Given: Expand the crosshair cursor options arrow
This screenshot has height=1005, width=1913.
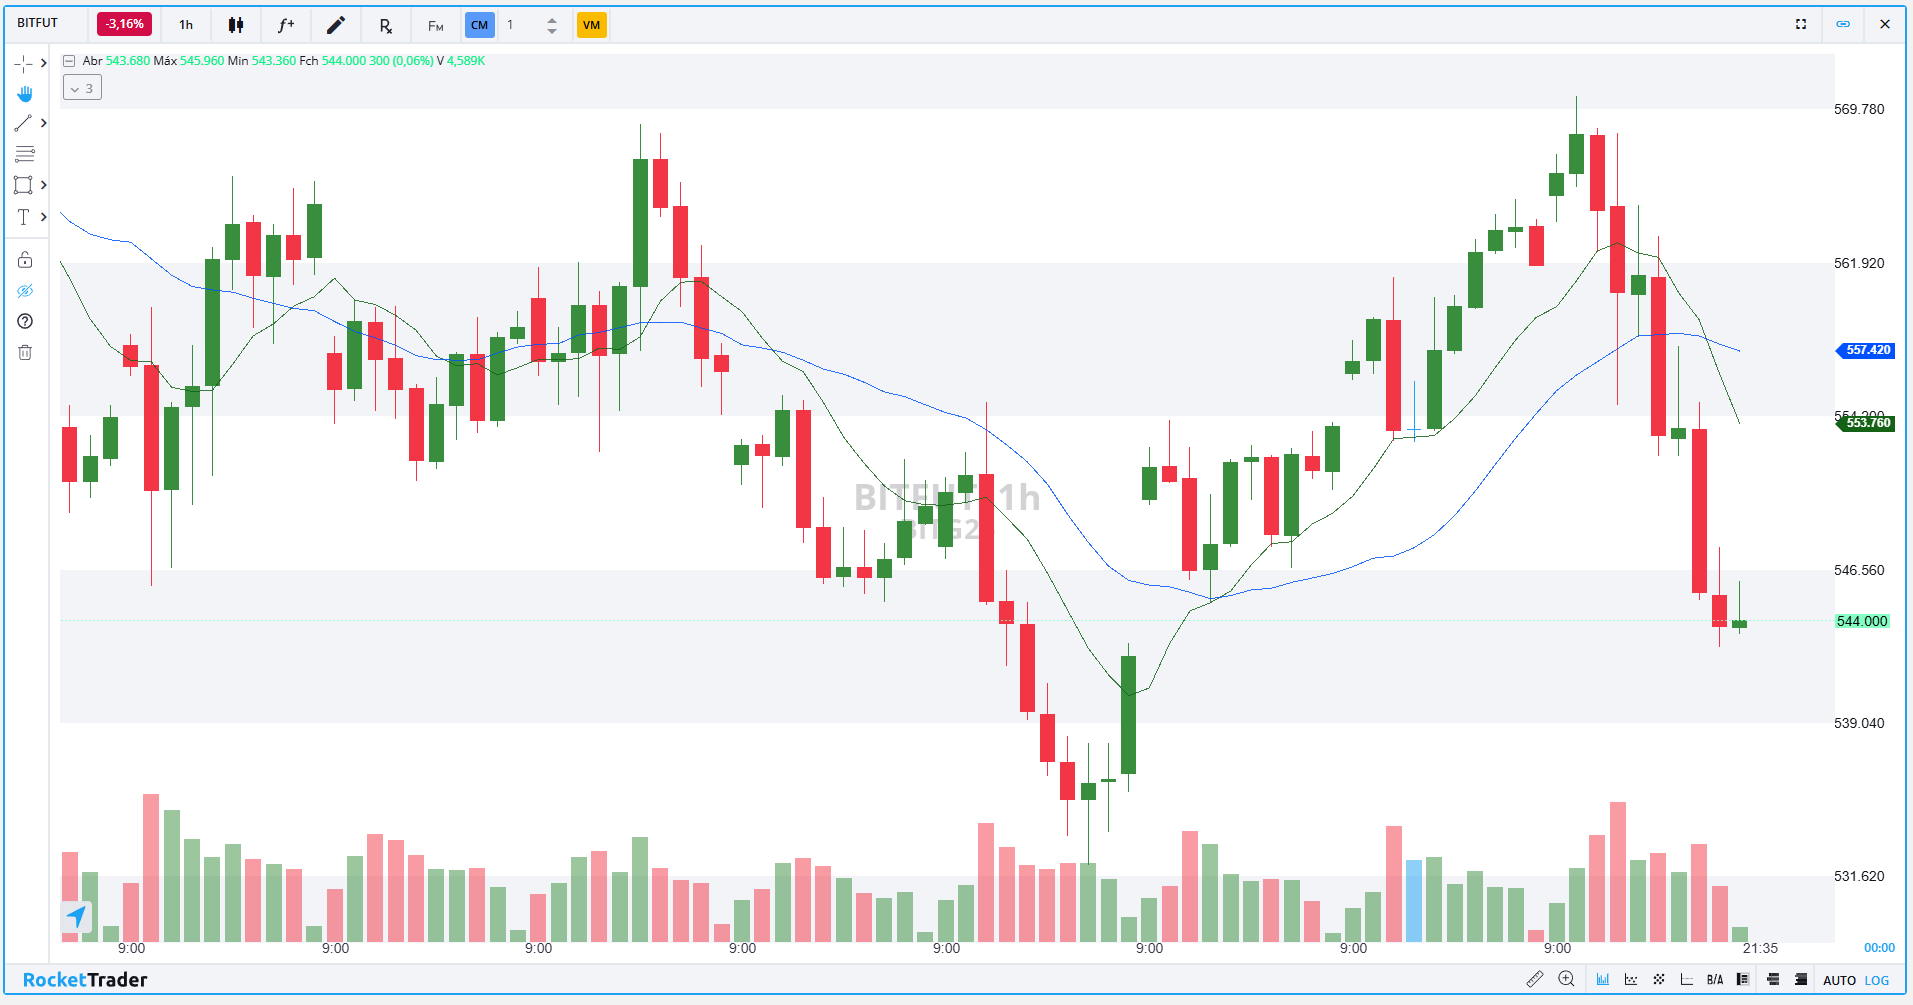Looking at the screenshot, I should (x=44, y=63).
